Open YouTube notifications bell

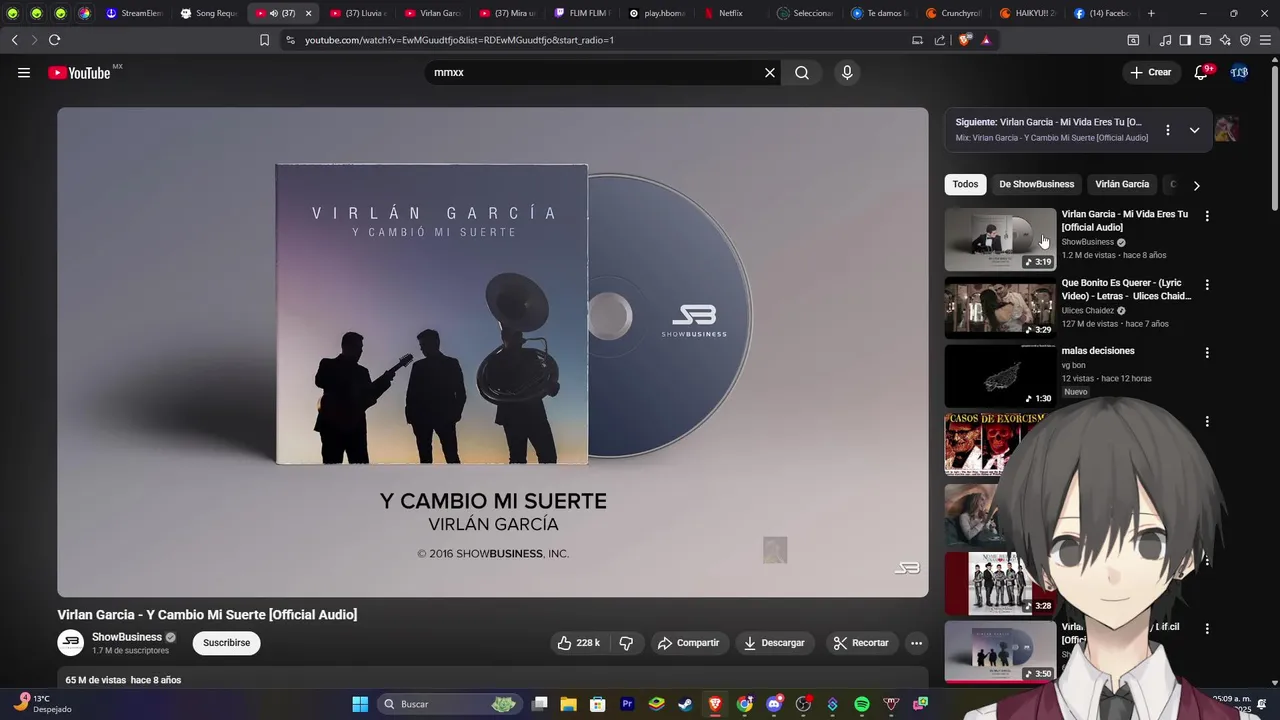click(1201, 72)
